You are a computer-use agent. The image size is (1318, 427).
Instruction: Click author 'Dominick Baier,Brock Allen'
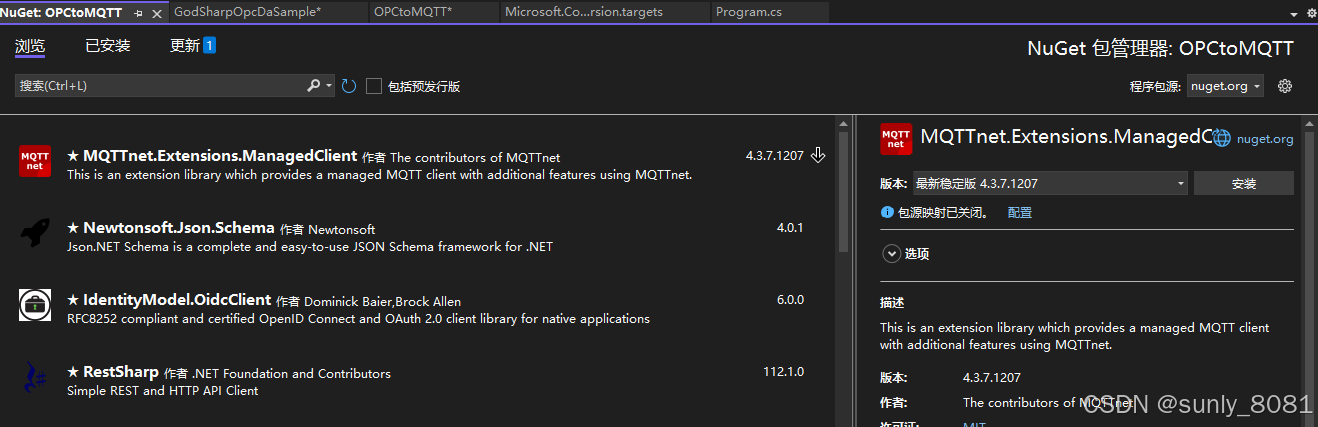coord(383,301)
